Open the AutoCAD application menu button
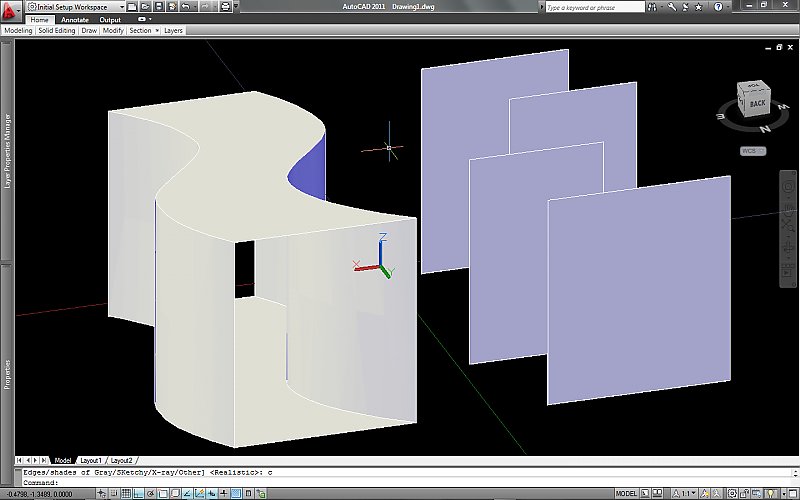Screen dimensions: 800x500 tap(11, 9)
